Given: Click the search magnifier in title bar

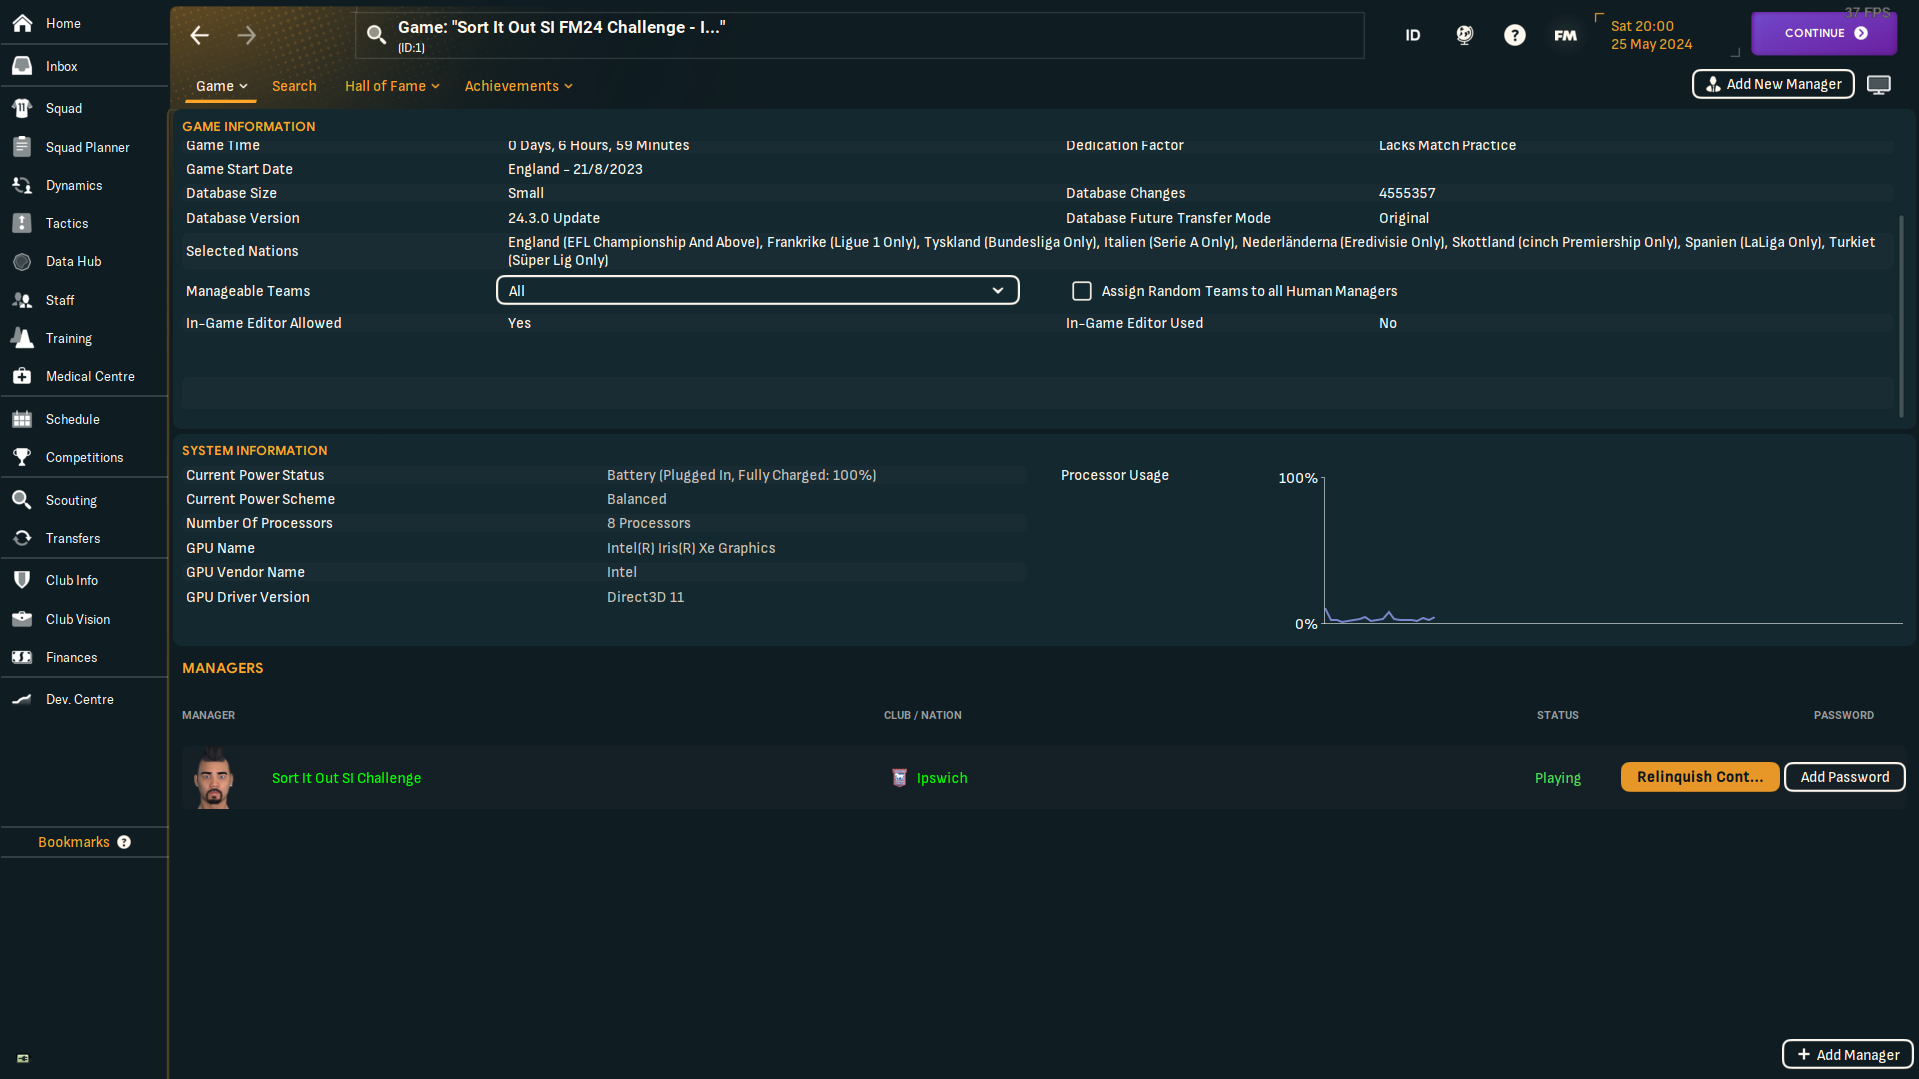Looking at the screenshot, I should coord(376,35).
